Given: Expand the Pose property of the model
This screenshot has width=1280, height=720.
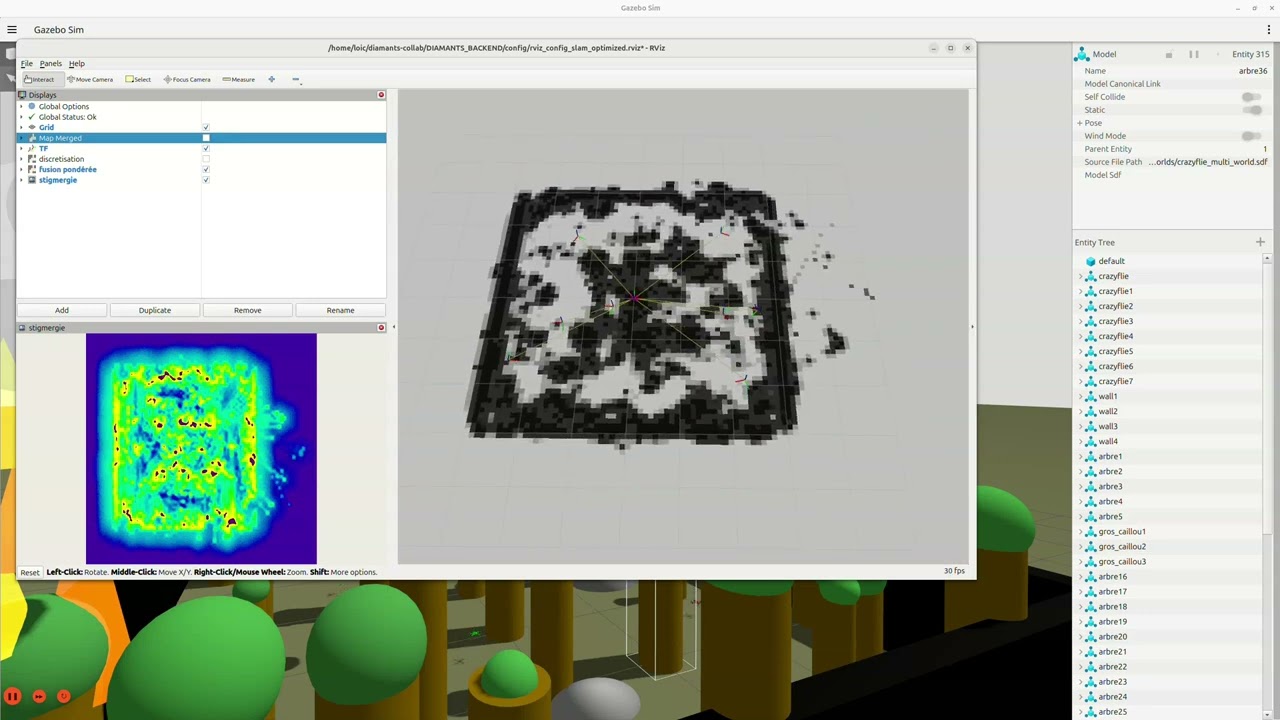Looking at the screenshot, I should [x=1077, y=122].
